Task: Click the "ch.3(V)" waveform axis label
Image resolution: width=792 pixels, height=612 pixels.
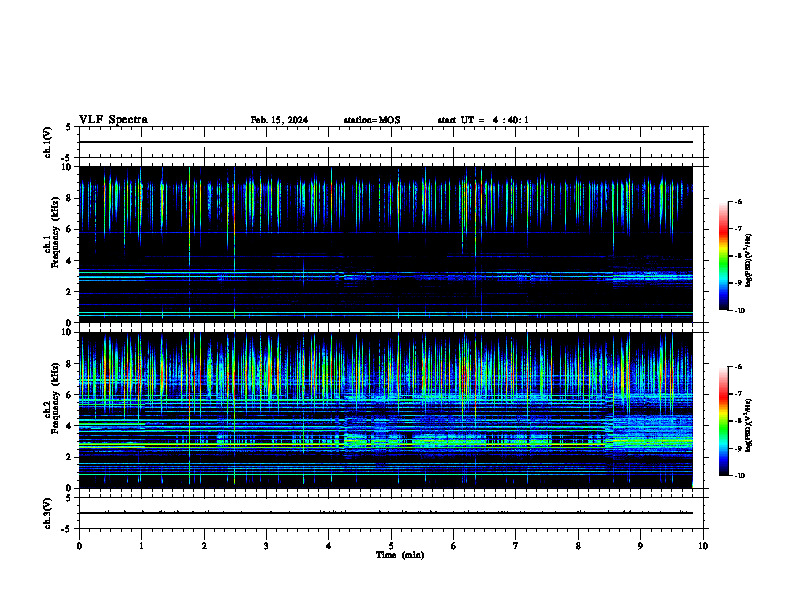Action: point(47,513)
